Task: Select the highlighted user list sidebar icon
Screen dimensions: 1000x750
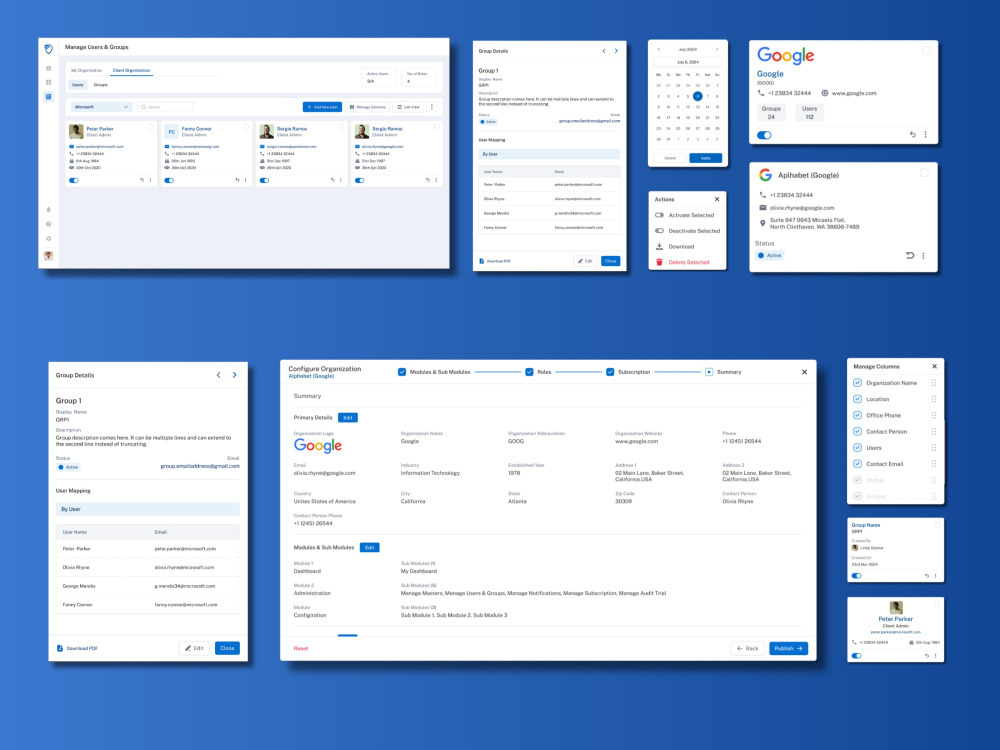Action: [48, 96]
